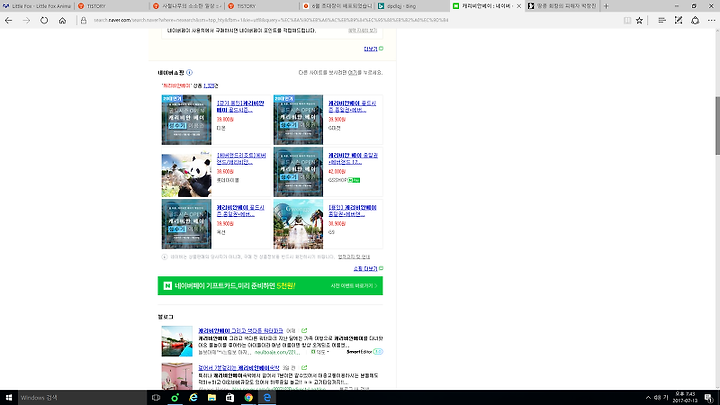The width and height of the screenshot is (720, 405).
Task: Toggle the Korean IME indicator in the tray
Action: pyautogui.click(x=665, y=398)
